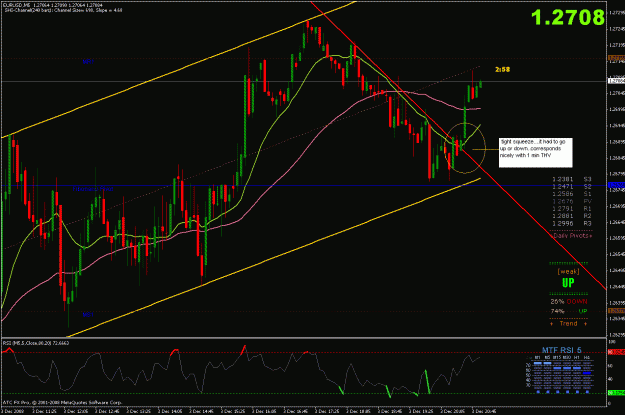The height and width of the screenshot is (415, 625).
Task: Click the 2:58 candle countdown timer
Action: [502, 69]
